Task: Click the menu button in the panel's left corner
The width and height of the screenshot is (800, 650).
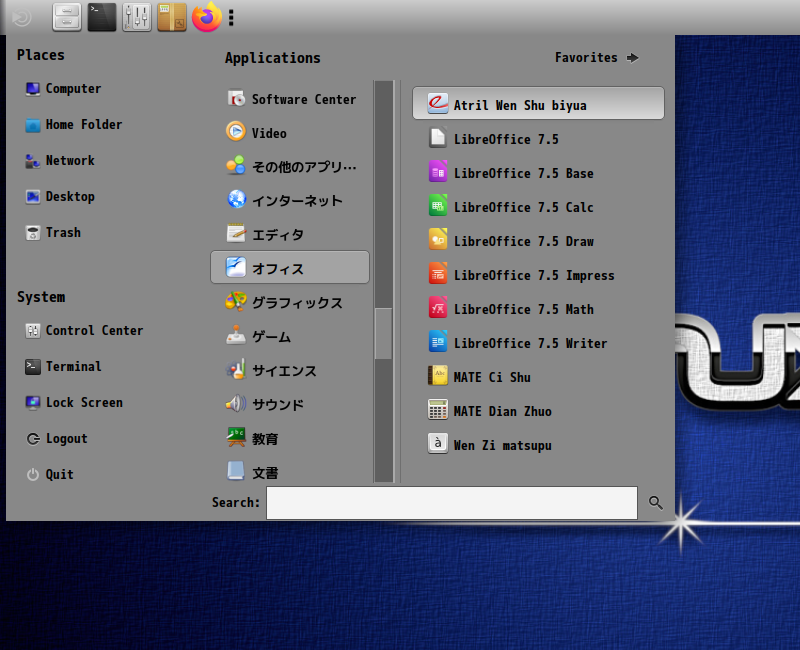Action: (x=21, y=17)
